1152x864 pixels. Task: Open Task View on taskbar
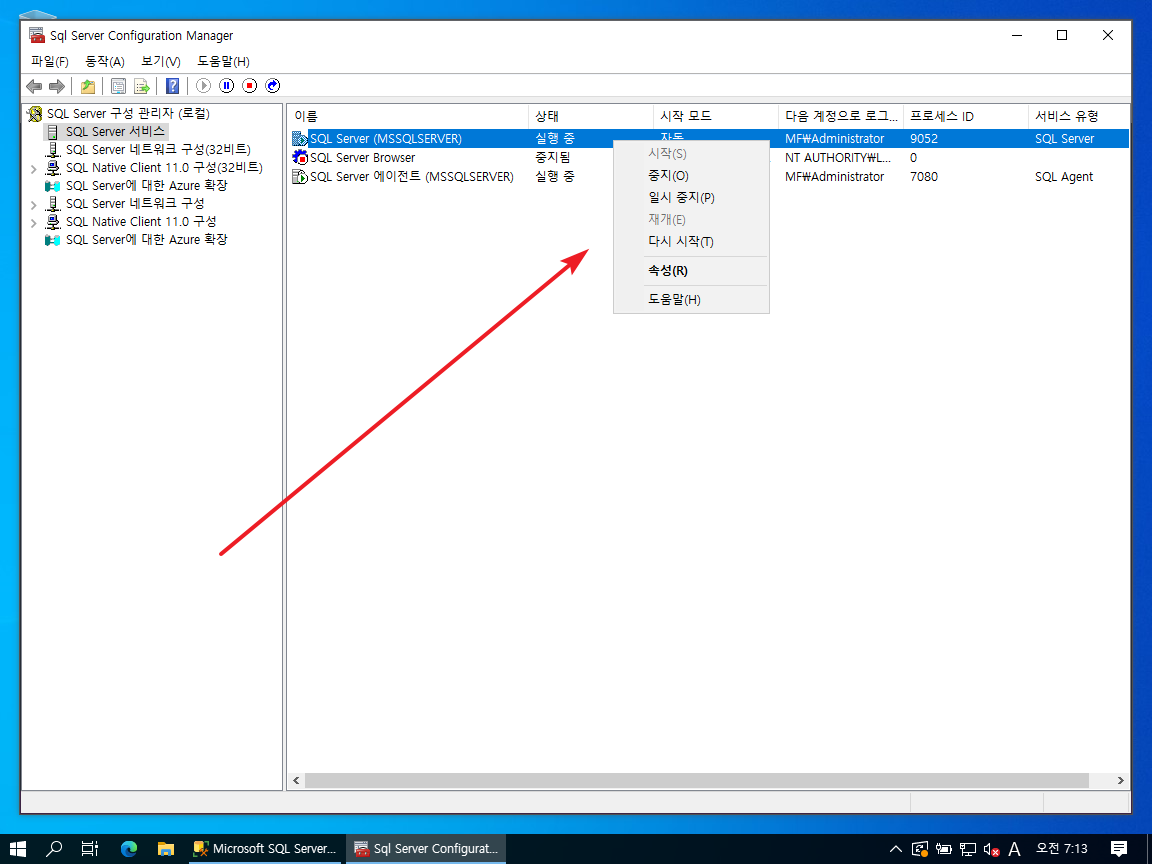pos(90,849)
